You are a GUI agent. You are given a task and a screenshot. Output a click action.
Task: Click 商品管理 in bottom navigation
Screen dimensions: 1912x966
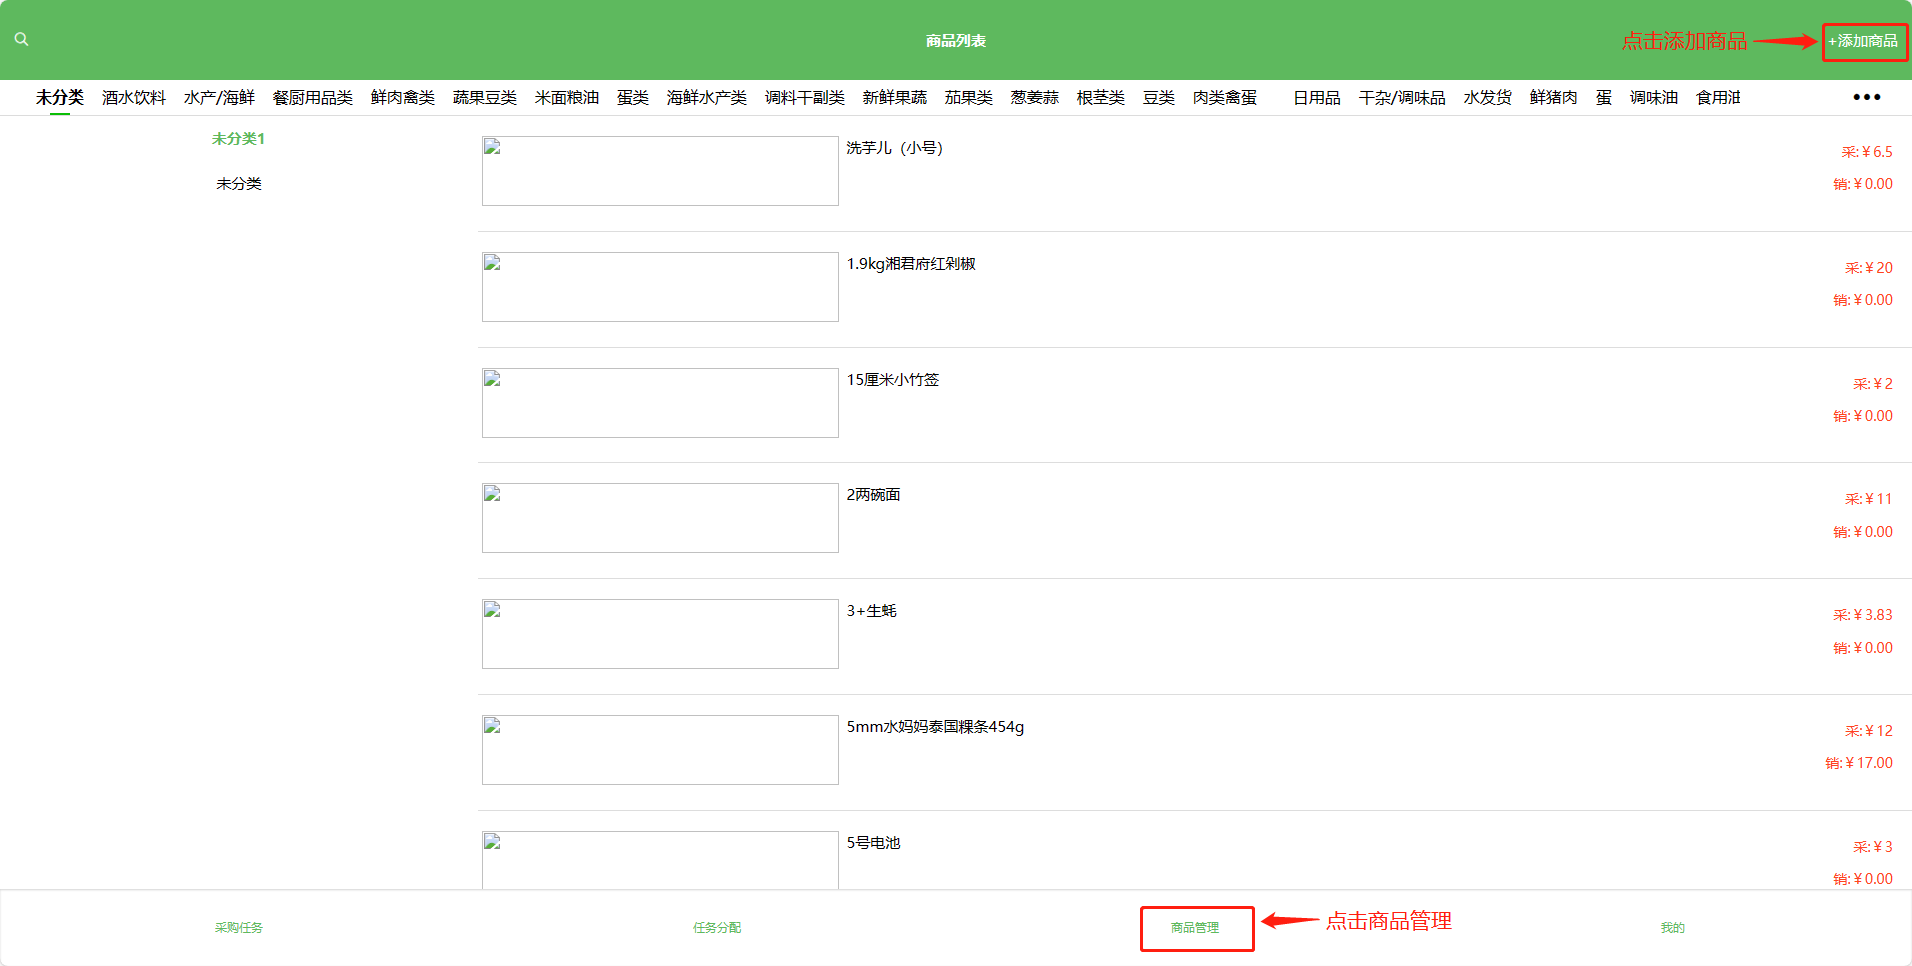point(1195,928)
